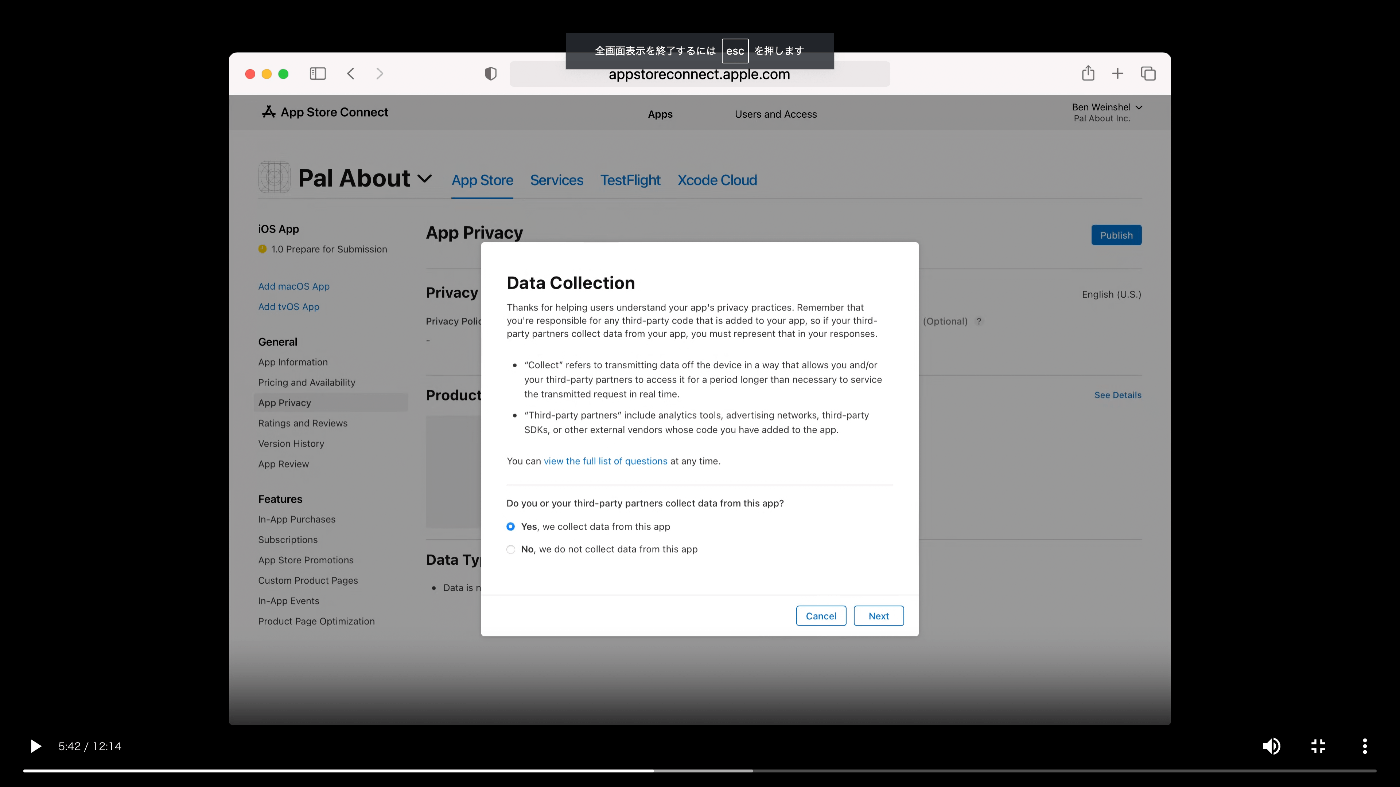
Task: Click the Data Collection heading text
Action: click(571, 283)
